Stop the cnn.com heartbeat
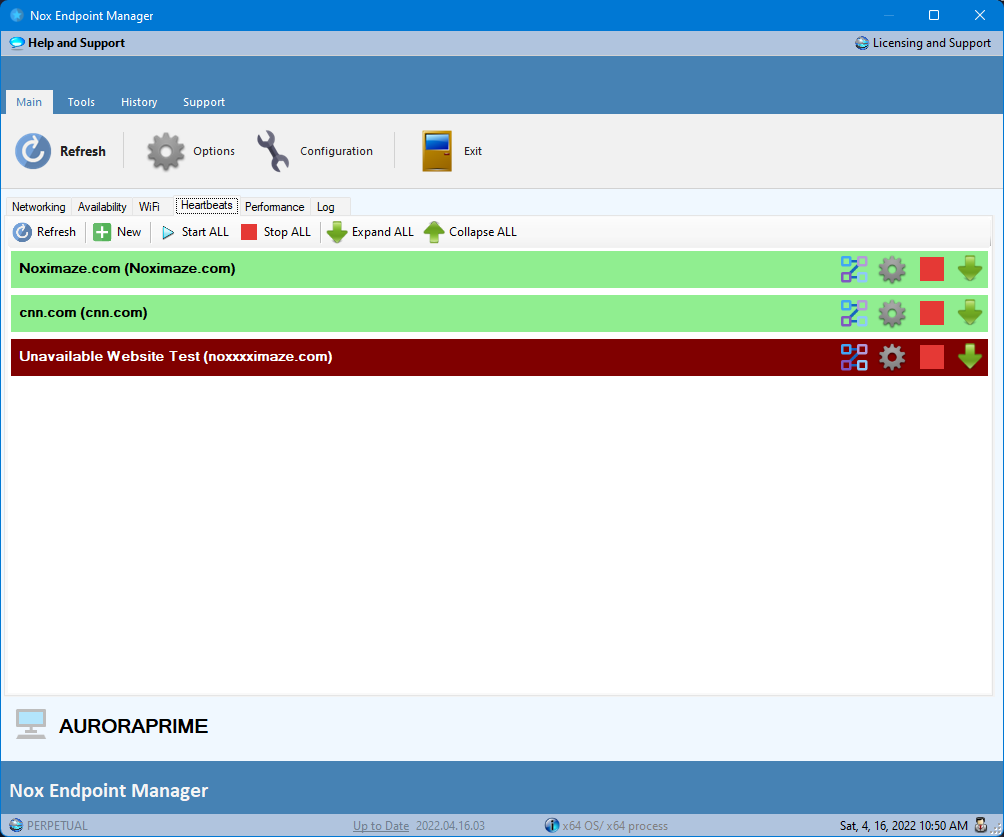1004x837 pixels. (932, 314)
